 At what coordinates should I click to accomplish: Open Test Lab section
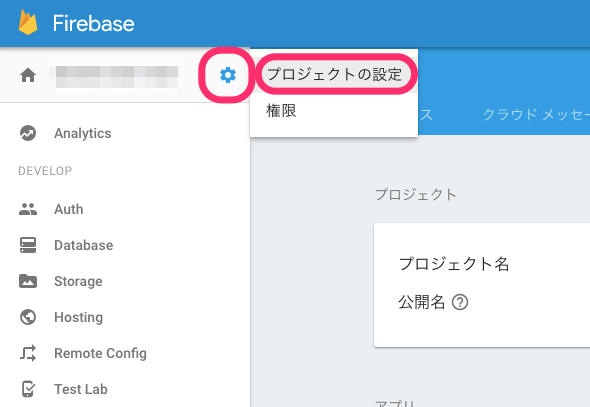81,389
